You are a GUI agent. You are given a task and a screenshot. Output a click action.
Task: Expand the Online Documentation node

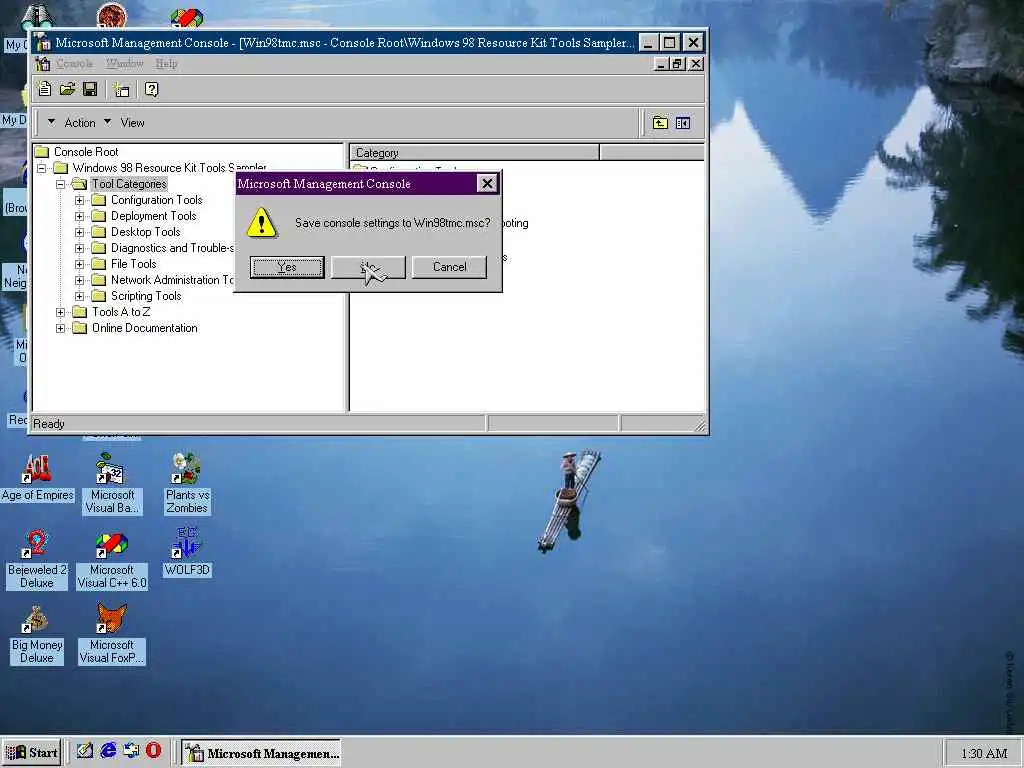click(60, 328)
